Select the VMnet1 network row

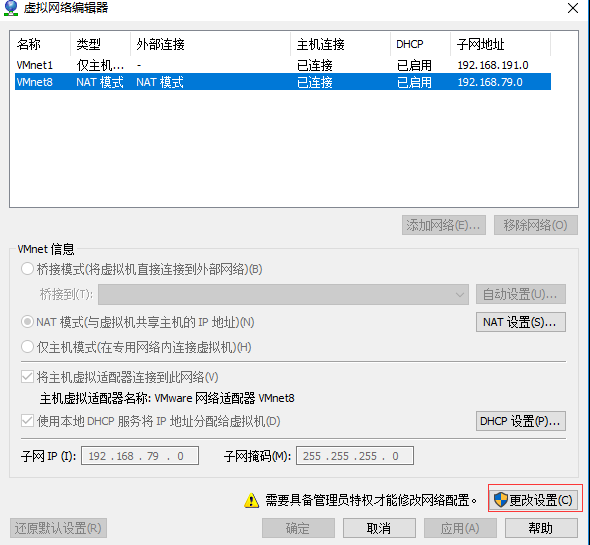[x=283, y=65]
